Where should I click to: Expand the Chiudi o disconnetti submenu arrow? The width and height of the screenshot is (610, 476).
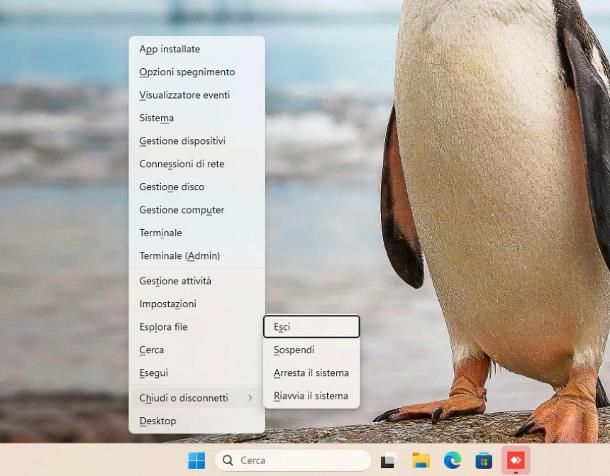point(250,398)
